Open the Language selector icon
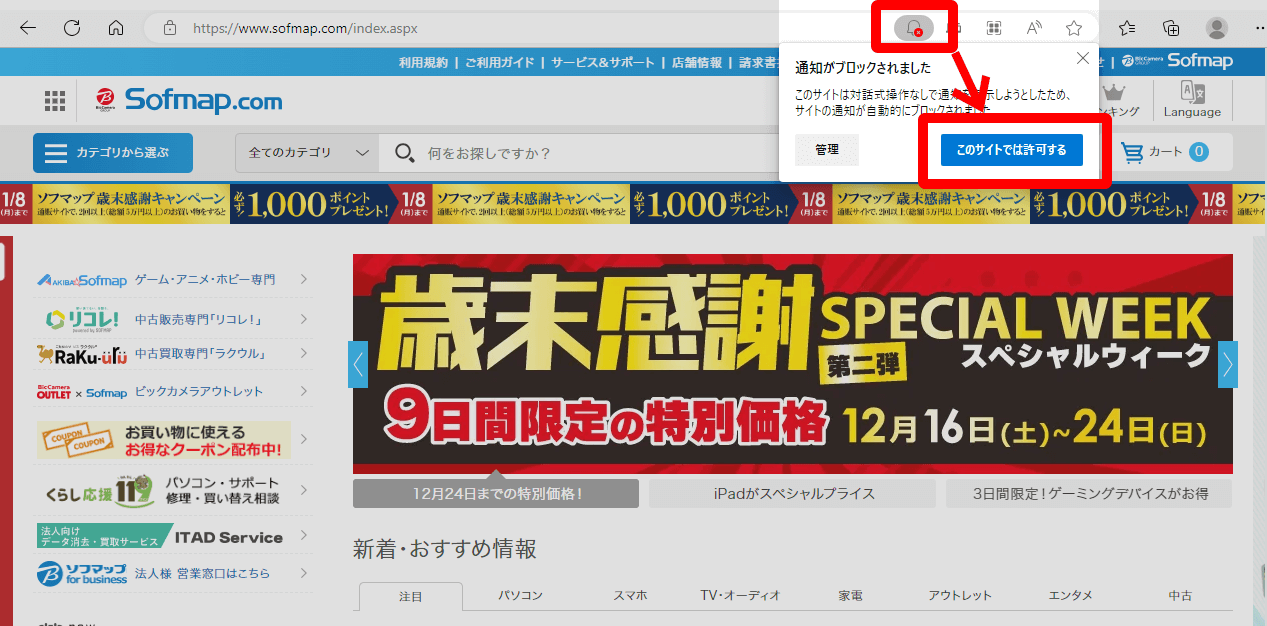Viewport: 1267px width, 626px height. (x=1192, y=100)
